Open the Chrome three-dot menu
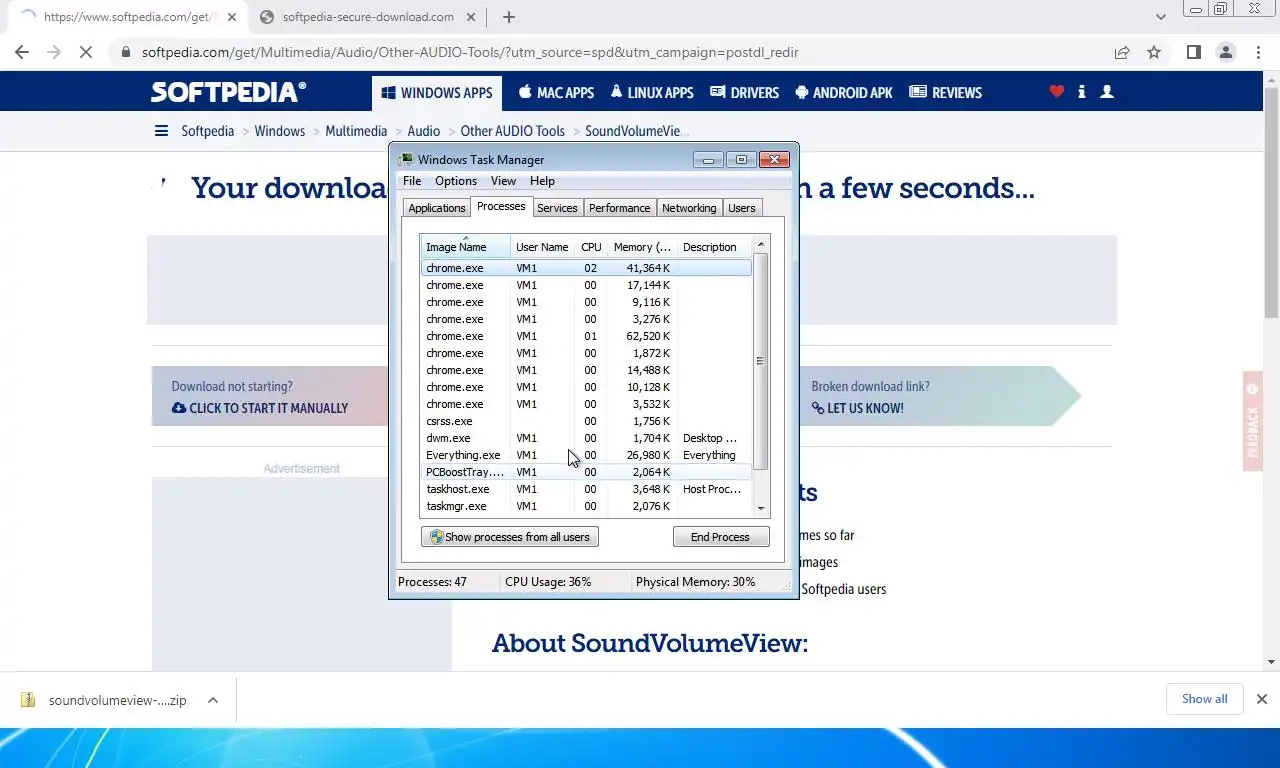The width and height of the screenshot is (1280, 768). [x=1257, y=52]
